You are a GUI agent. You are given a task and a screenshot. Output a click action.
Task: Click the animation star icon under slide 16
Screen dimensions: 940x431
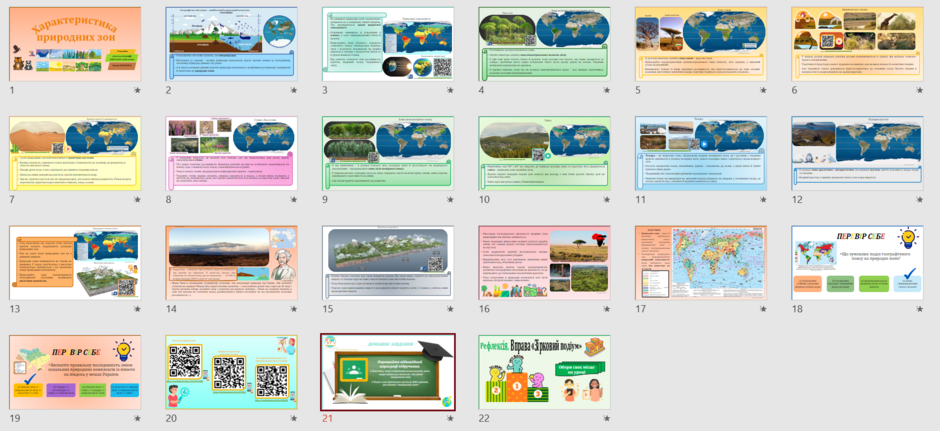pos(607,309)
